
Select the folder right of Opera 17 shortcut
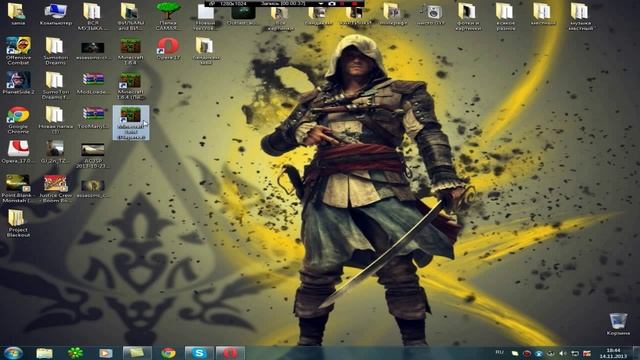[205, 50]
